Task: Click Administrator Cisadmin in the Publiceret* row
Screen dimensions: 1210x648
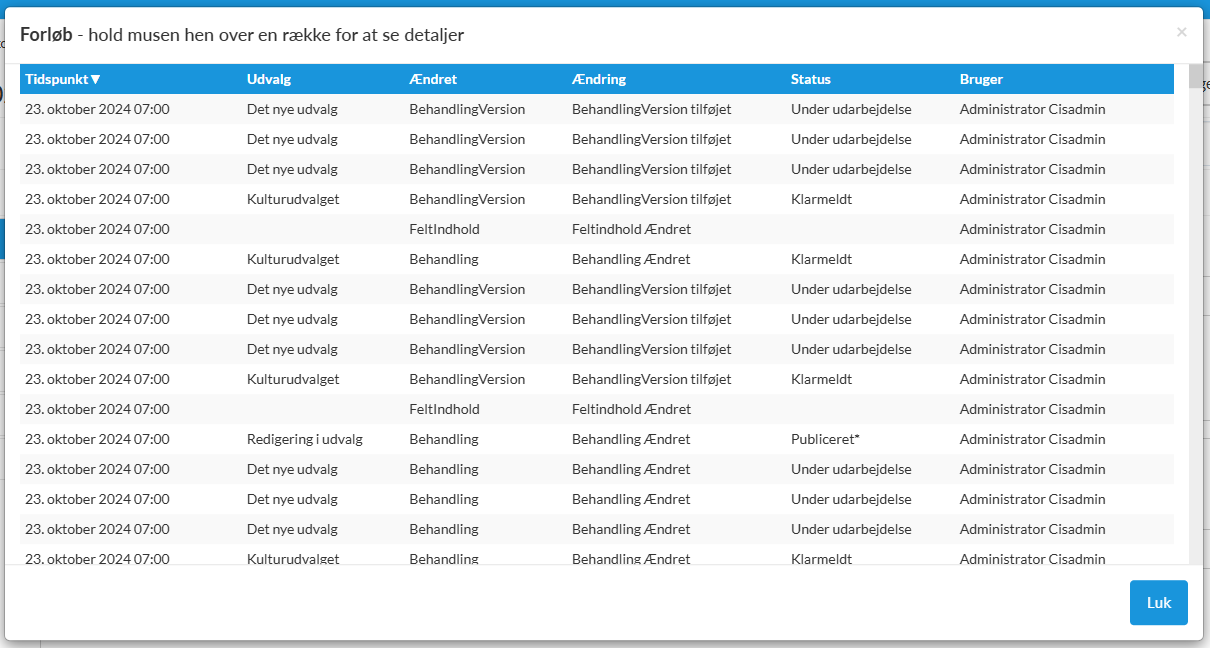Action: [x=1032, y=439]
